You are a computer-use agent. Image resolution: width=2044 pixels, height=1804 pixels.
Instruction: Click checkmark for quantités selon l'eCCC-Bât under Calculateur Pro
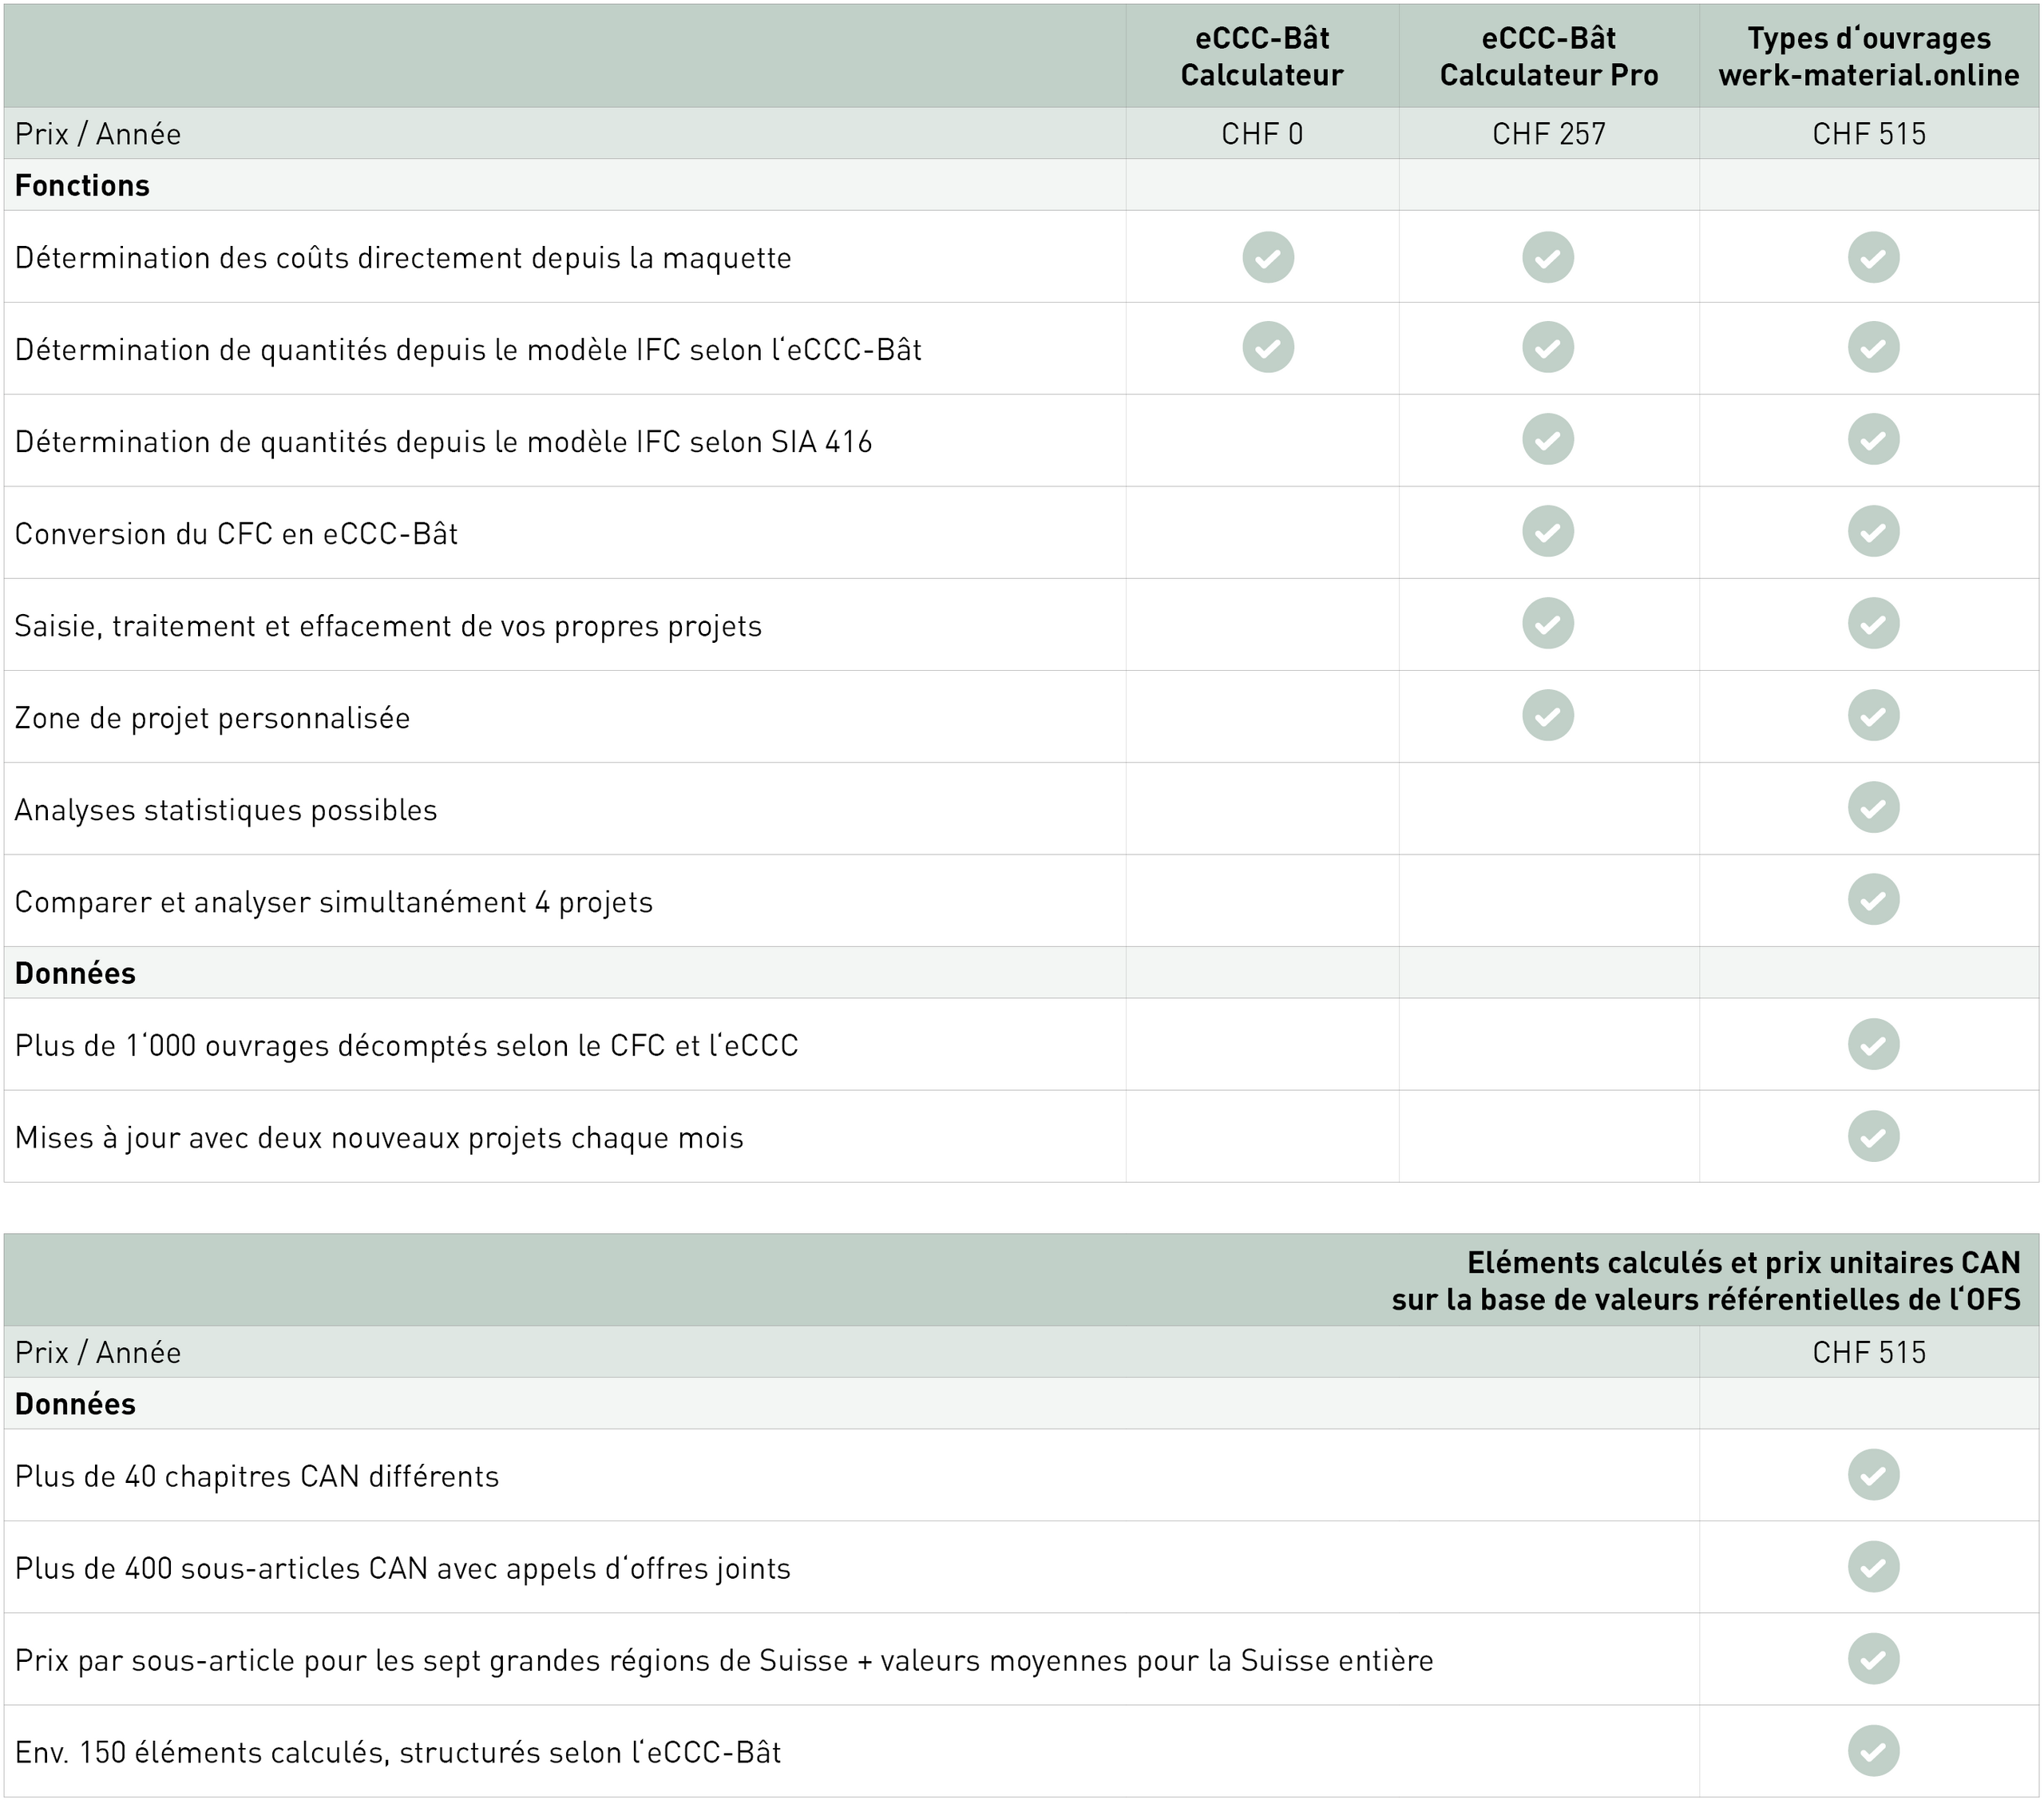(x=1548, y=347)
